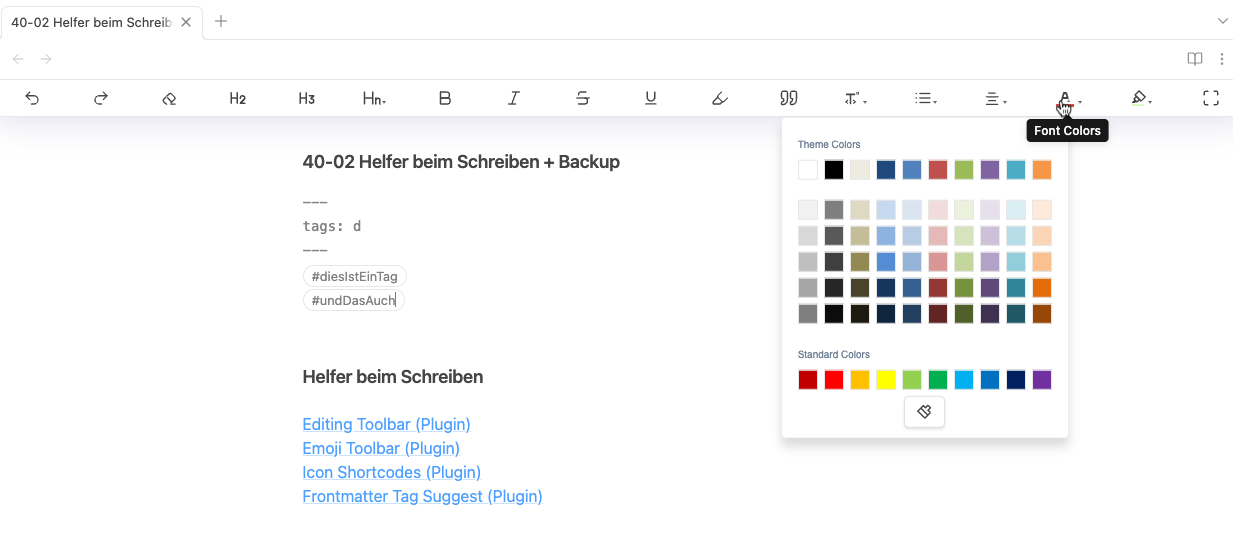Open the Editing Toolbar (Plugin) link

click(x=386, y=424)
